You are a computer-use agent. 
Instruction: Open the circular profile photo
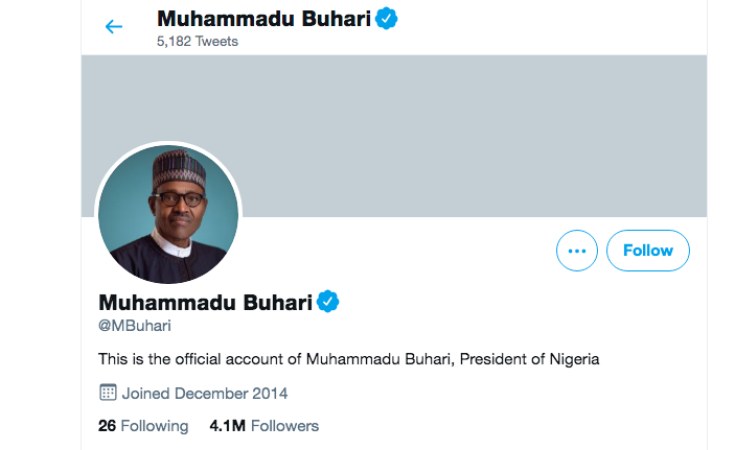168,215
